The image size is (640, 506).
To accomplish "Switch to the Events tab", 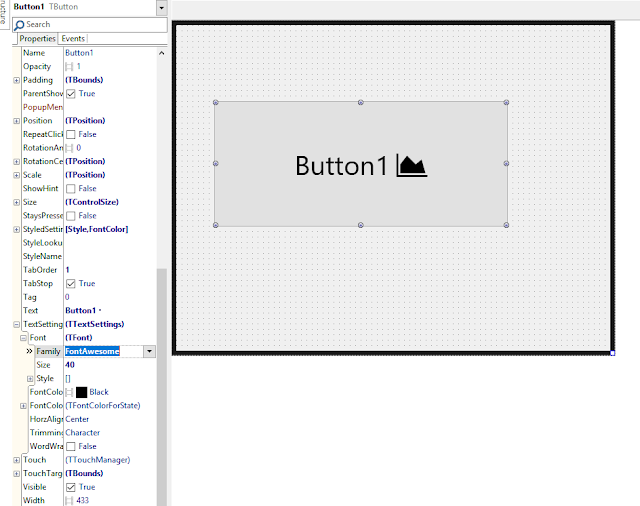I will click(x=73, y=39).
